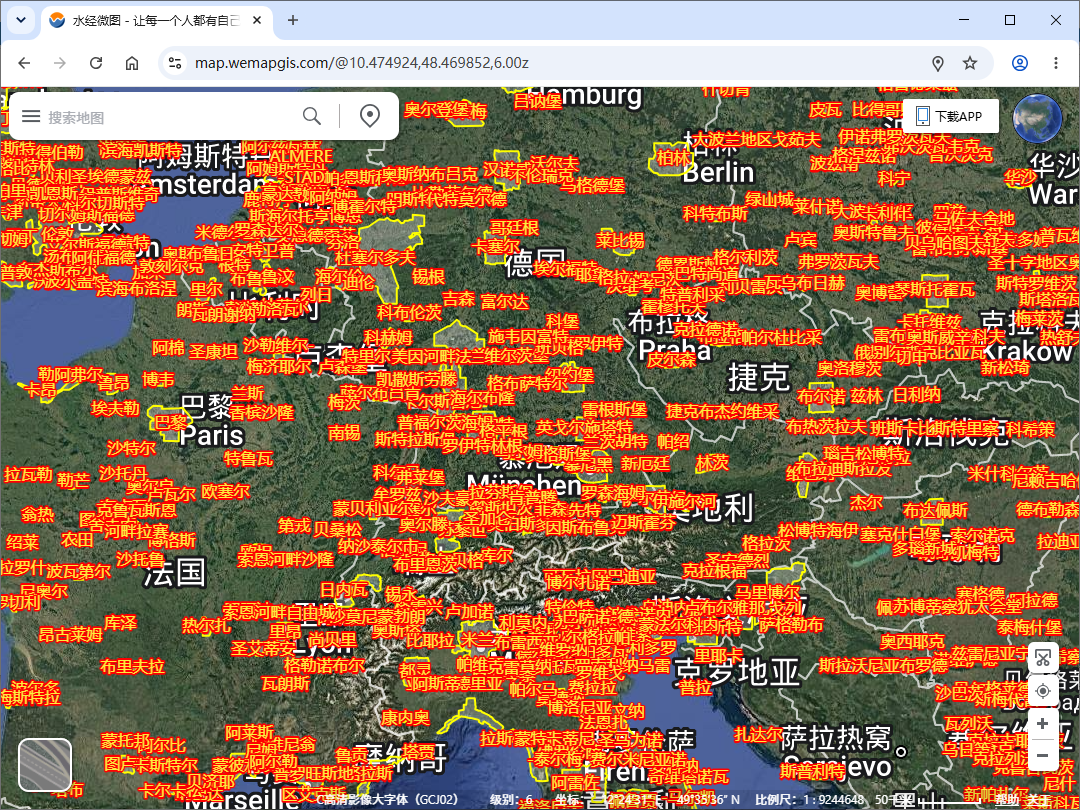Click the location pin icon beside search
Screen dimensions: 1080x810
coord(370,116)
